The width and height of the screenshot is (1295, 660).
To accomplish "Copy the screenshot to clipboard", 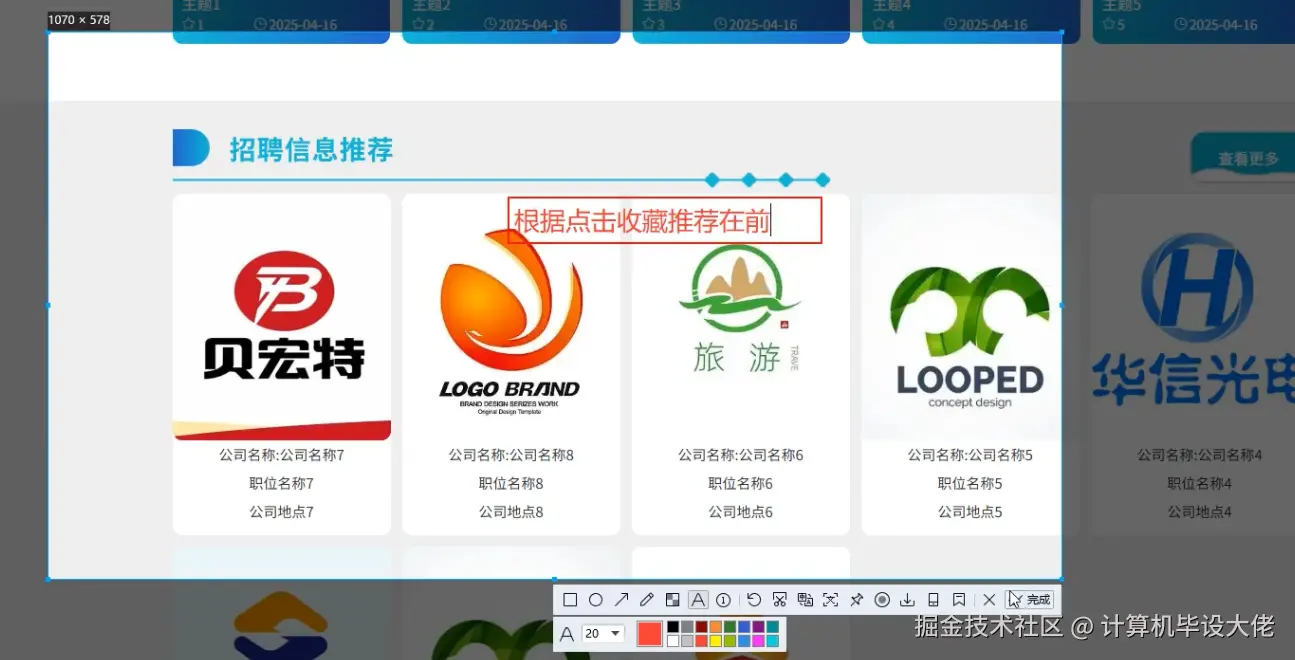I will 805,599.
